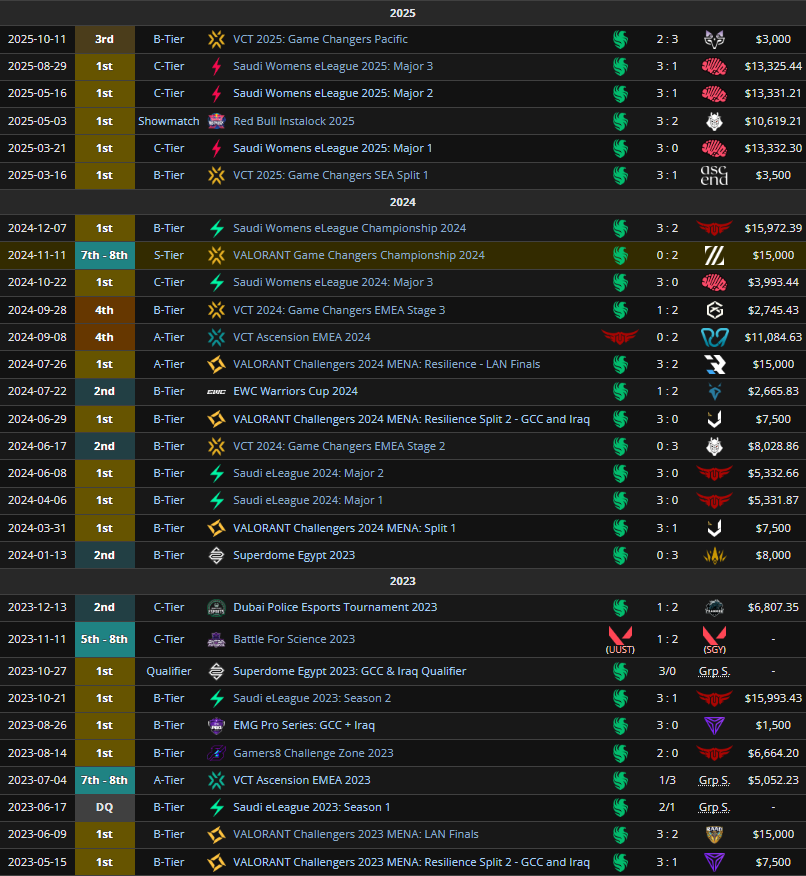Click the green team logo in the VALORANT Game Changers Championship 2024 row
The image size is (806, 876).
[x=620, y=255]
